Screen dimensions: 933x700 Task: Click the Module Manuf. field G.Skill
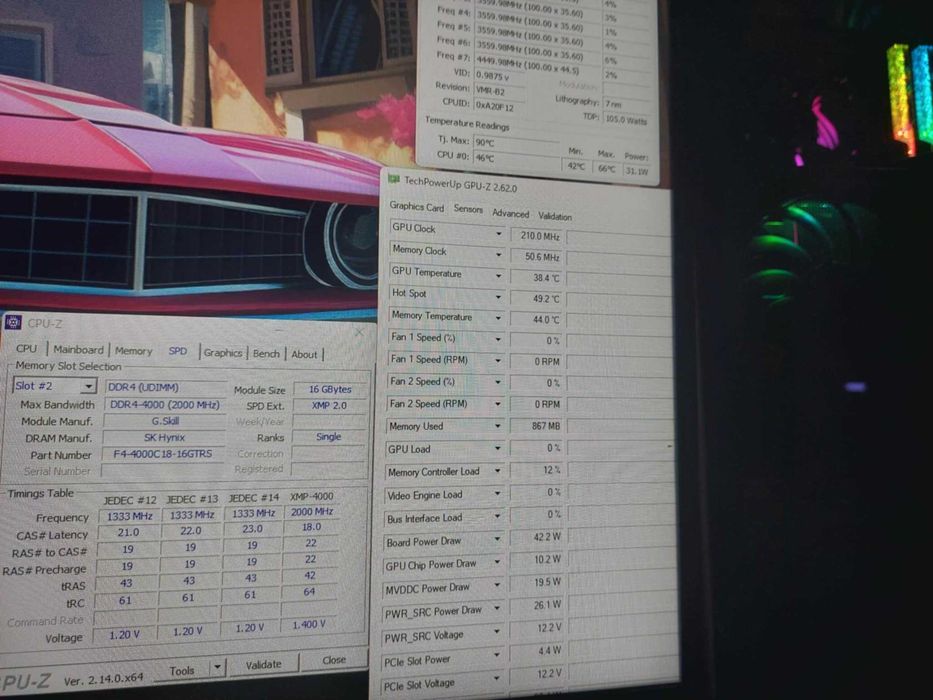point(164,421)
